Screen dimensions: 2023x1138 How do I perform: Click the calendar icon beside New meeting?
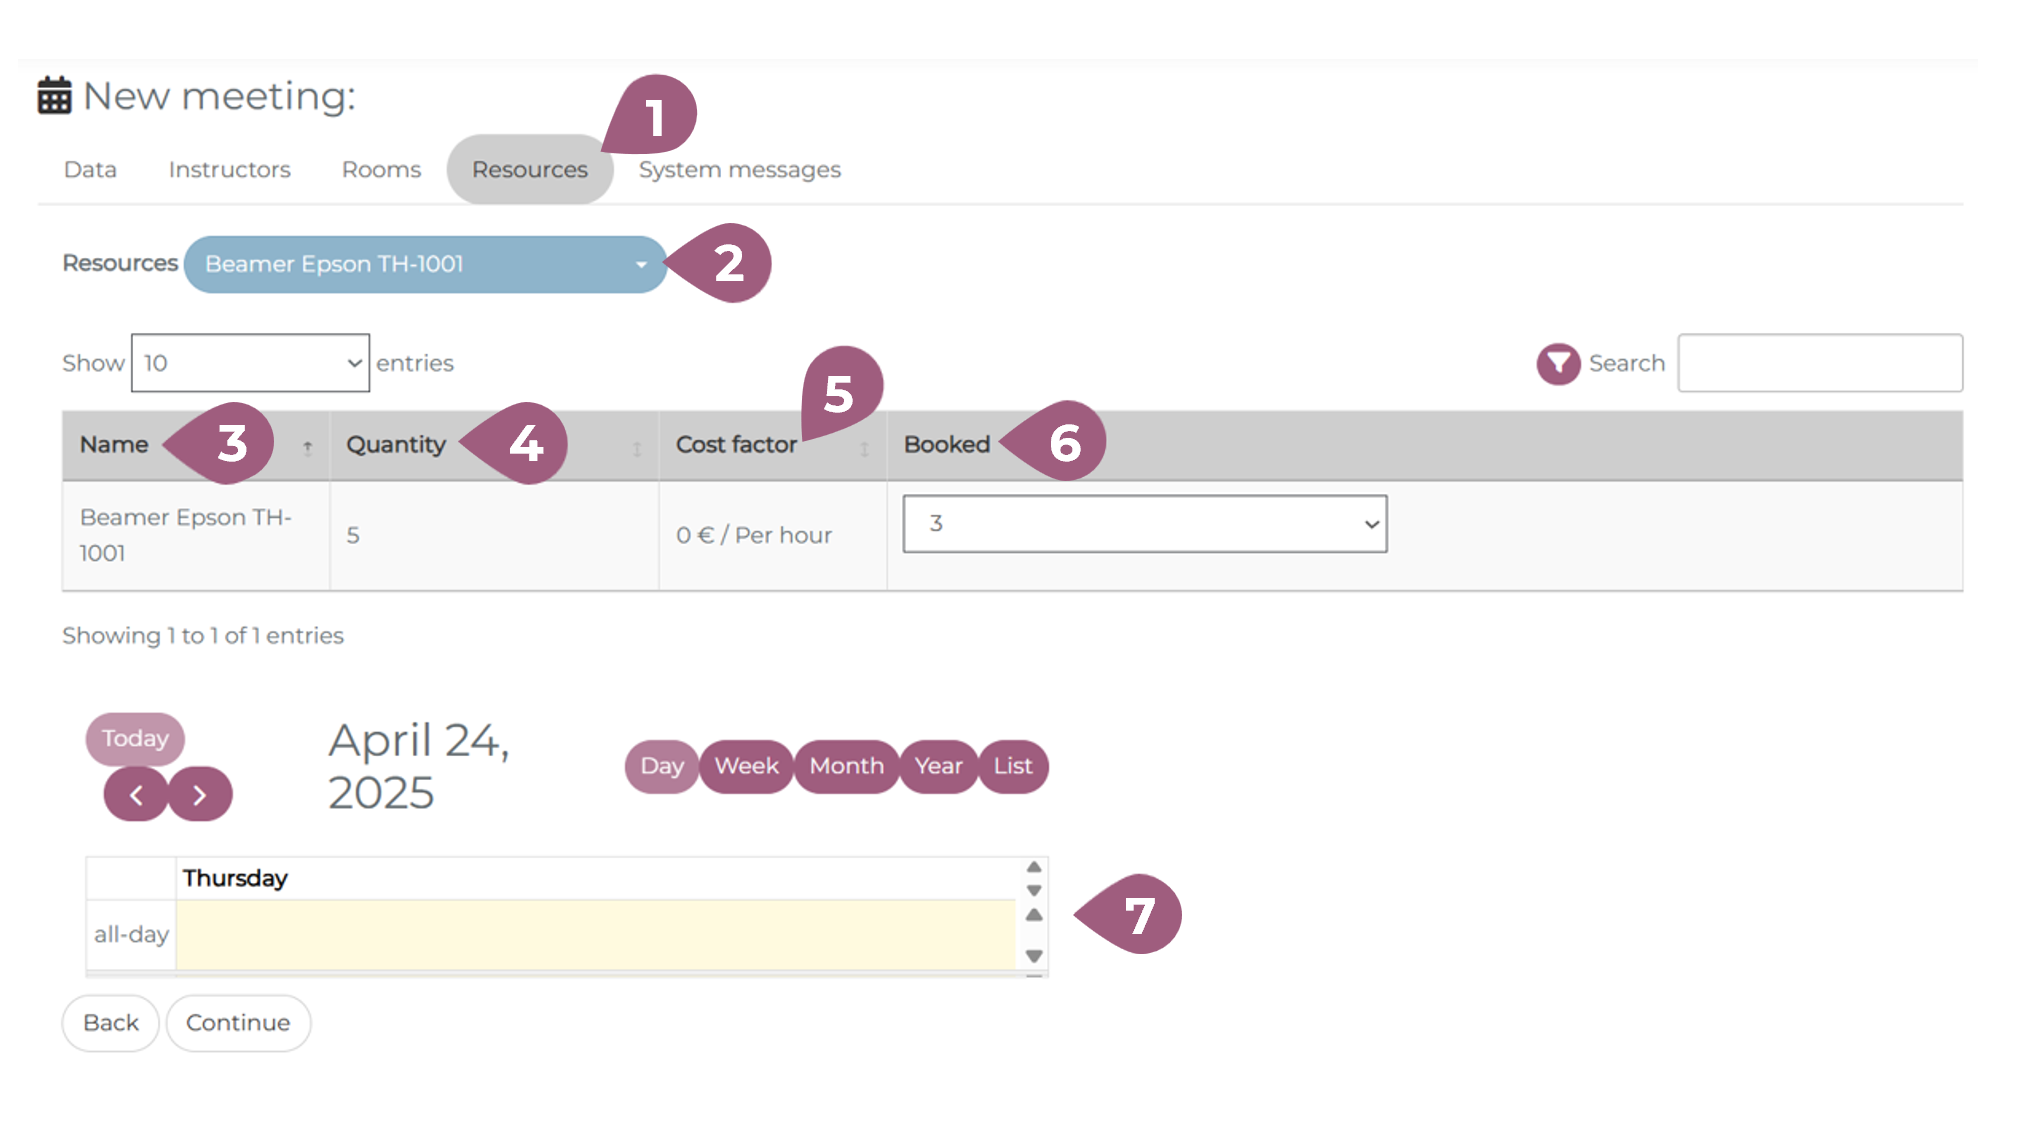pos(54,96)
